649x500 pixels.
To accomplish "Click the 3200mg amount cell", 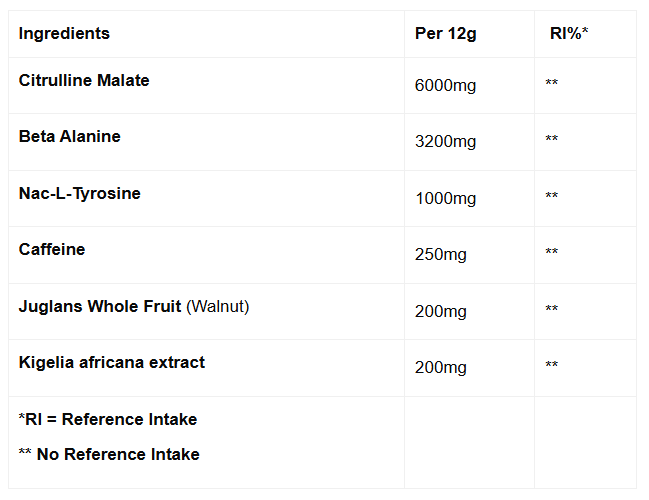I will (445, 142).
